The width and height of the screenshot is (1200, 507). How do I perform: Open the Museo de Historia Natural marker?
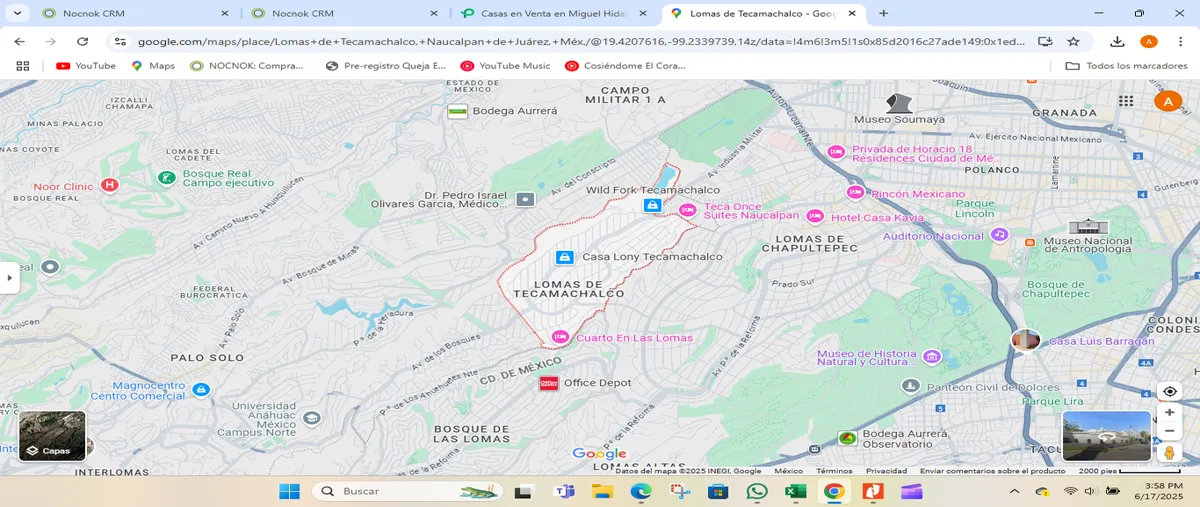point(932,356)
